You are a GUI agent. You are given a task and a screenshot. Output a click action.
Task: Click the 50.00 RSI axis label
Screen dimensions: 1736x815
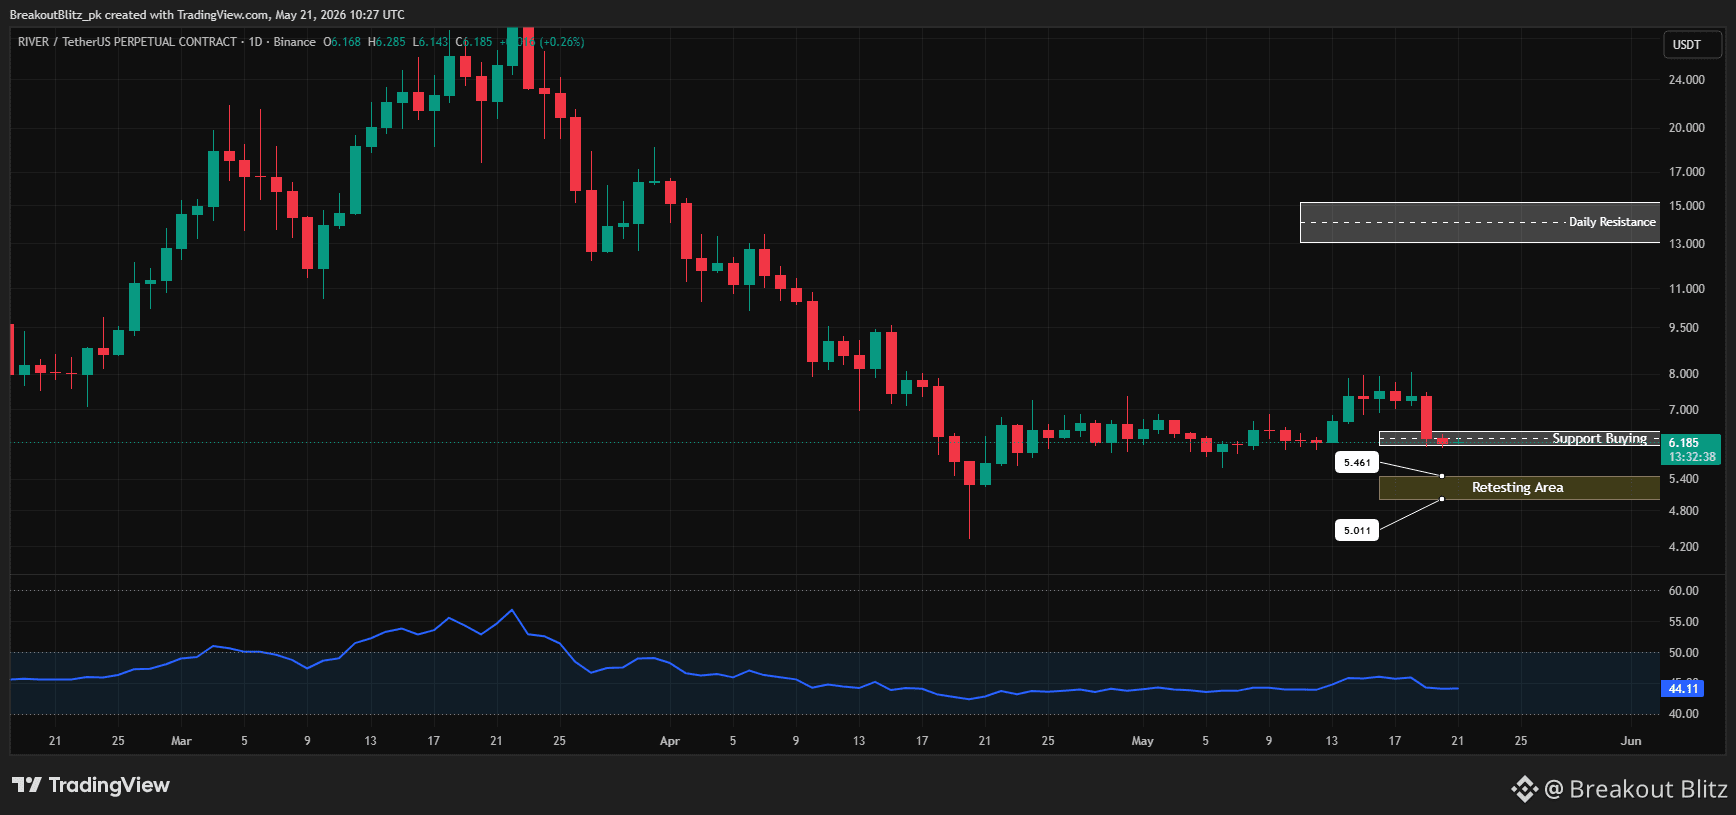(x=1684, y=653)
